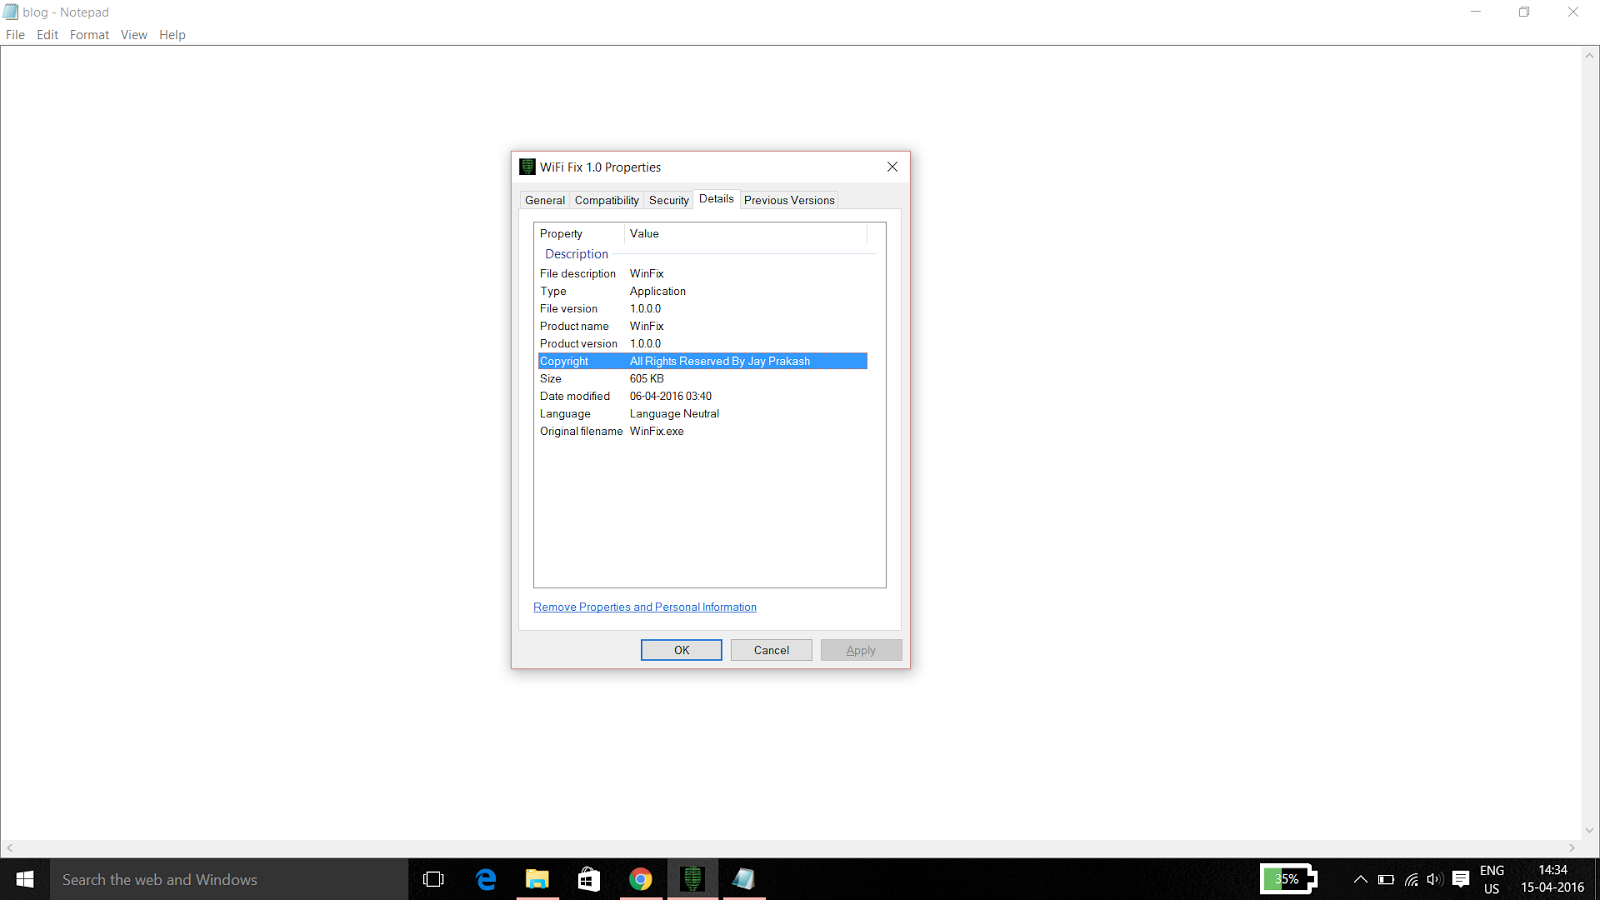Switch to the Notepad taskbar icon
This screenshot has width=1600, height=900.
tap(744, 879)
